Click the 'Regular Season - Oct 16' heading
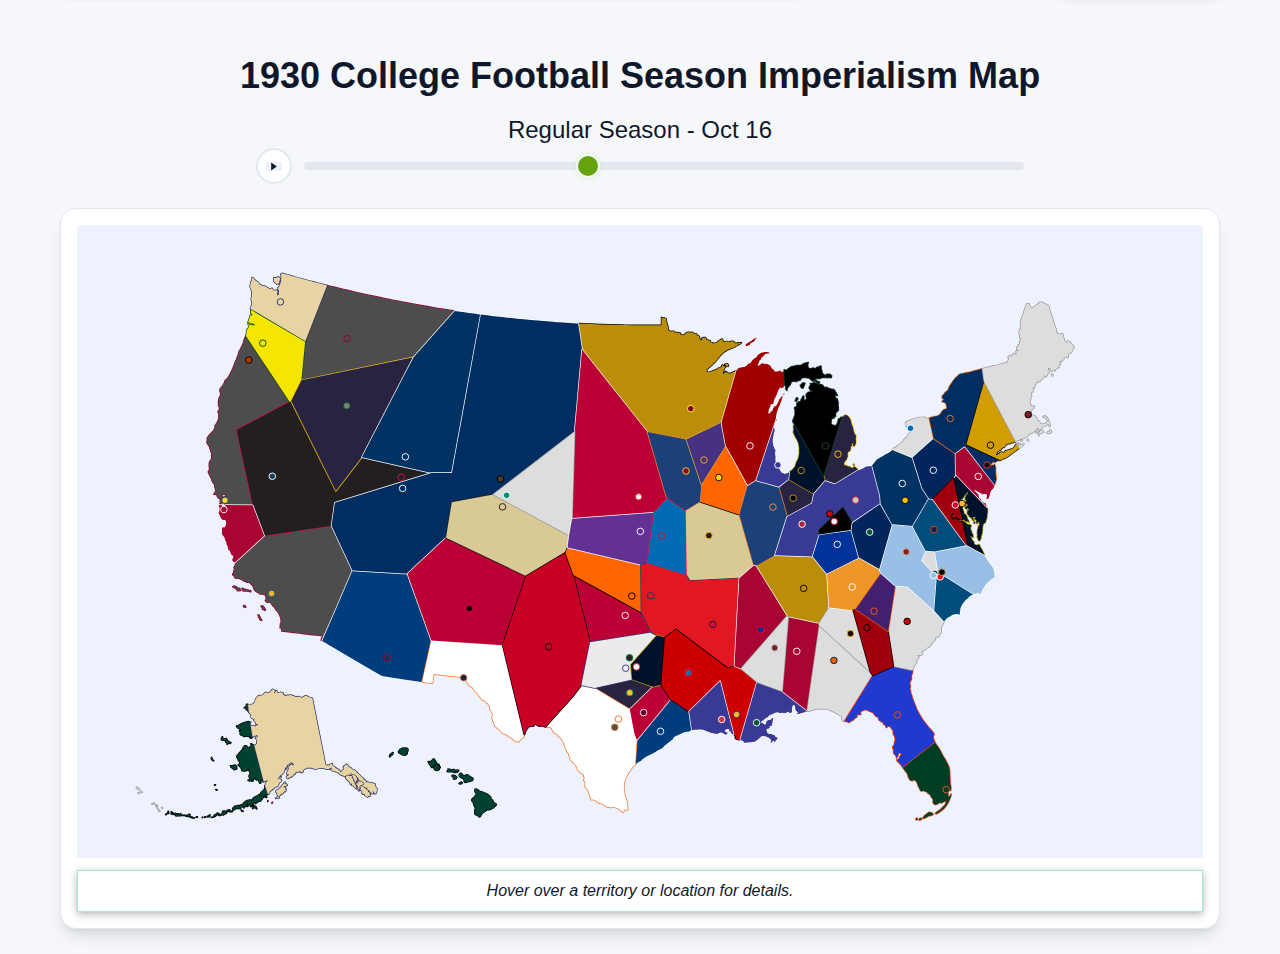1280x954 pixels. (640, 130)
